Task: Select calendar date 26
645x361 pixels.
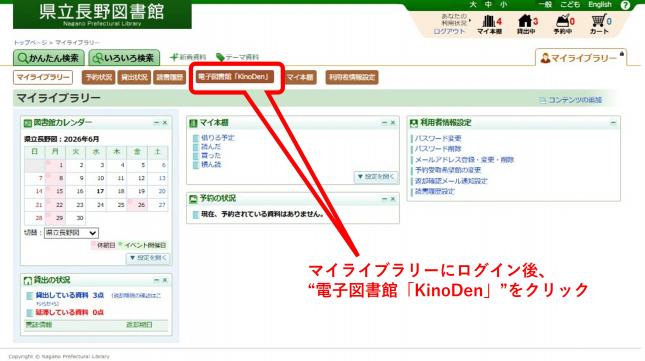Action: pyautogui.click(x=137, y=205)
